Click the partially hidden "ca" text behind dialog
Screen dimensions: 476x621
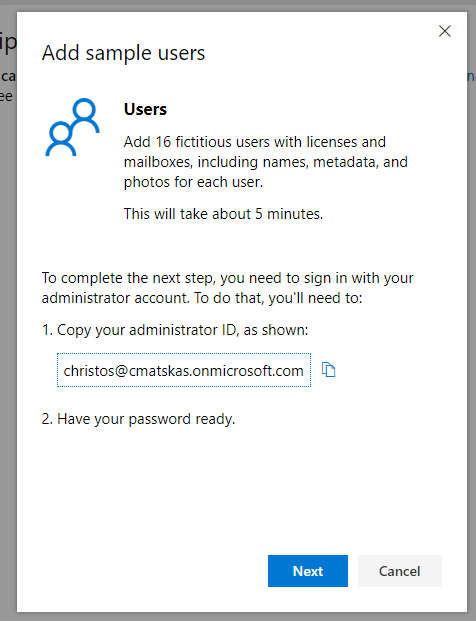[8, 76]
